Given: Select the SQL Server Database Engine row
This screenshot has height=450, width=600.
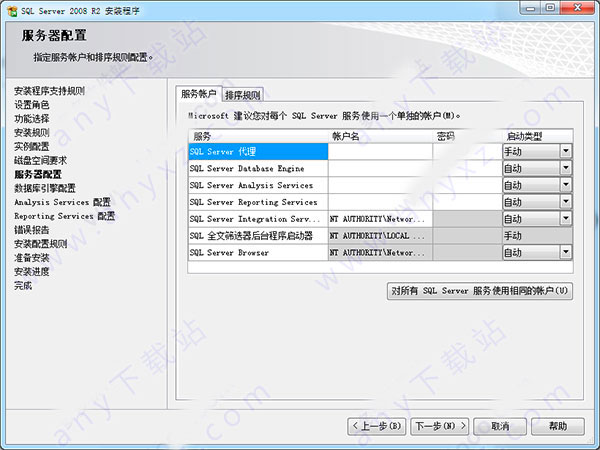Looking at the screenshot, I should (x=258, y=168).
